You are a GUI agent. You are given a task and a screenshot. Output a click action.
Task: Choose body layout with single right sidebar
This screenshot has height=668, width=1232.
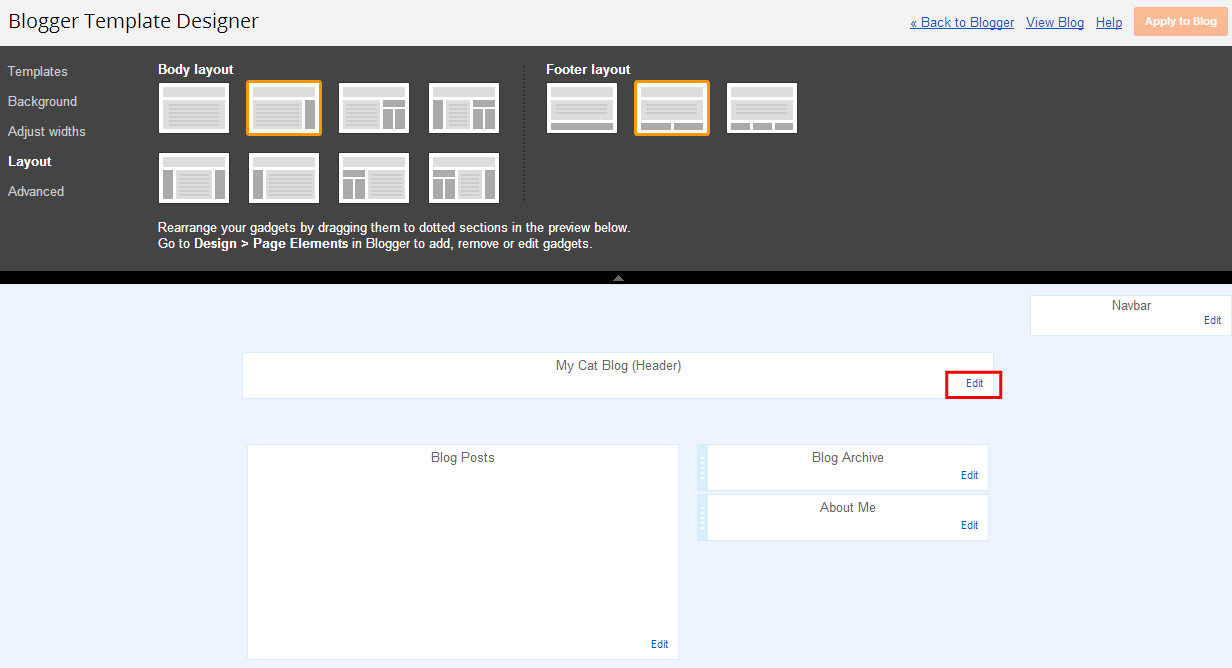(x=284, y=108)
